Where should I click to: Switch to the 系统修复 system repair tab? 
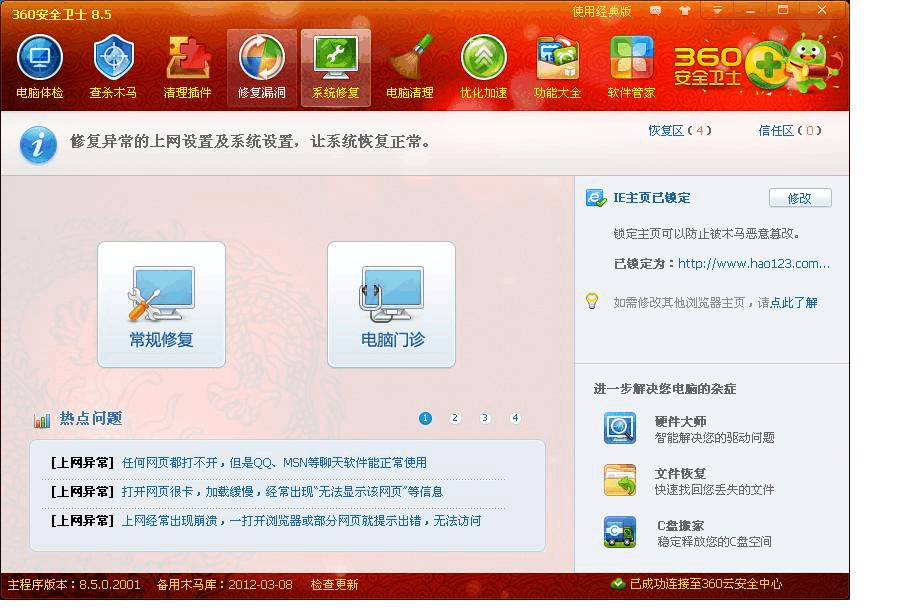tap(335, 66)
